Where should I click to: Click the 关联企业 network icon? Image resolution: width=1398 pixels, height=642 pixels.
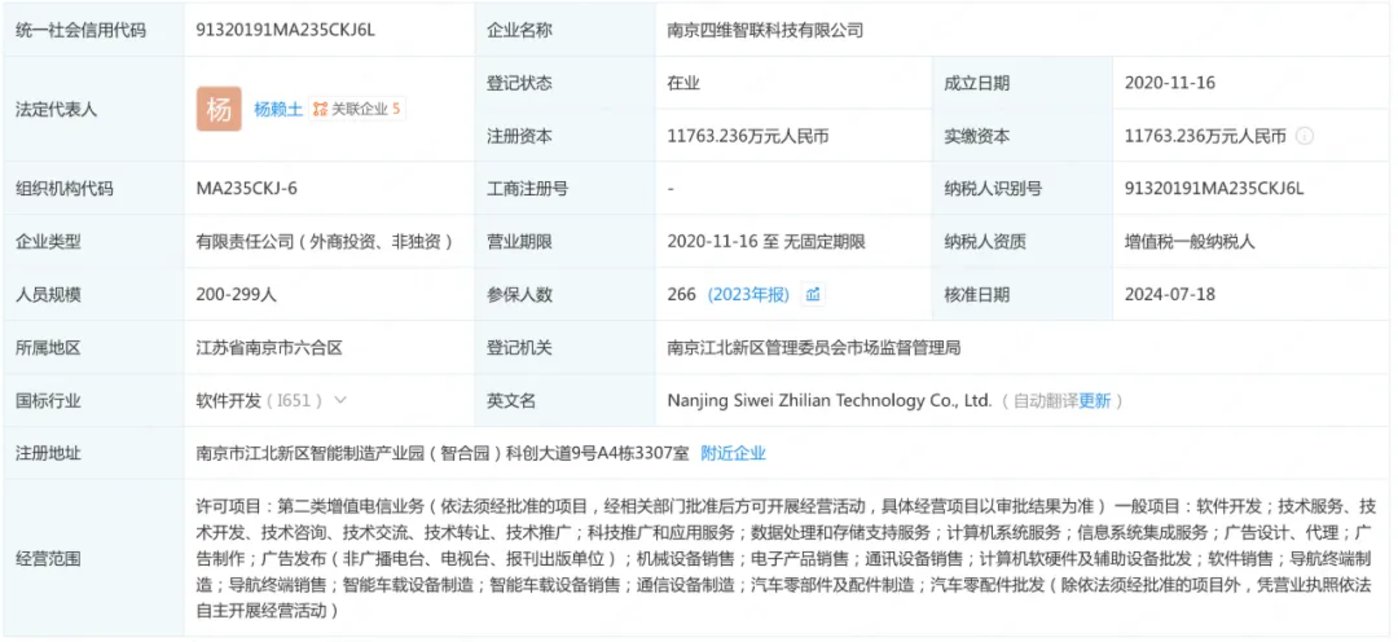point(320,110)
